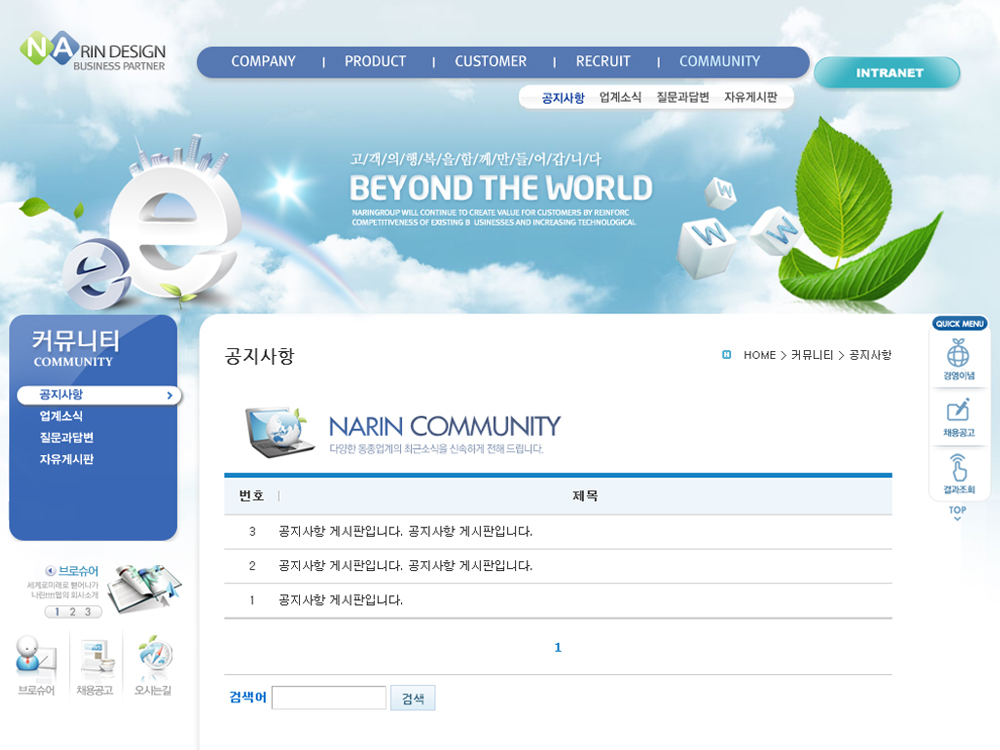This screenshot has height=750, width=1000.
Task: Click TOP arrow below the Quick Menu
Action: click(958, 513)
